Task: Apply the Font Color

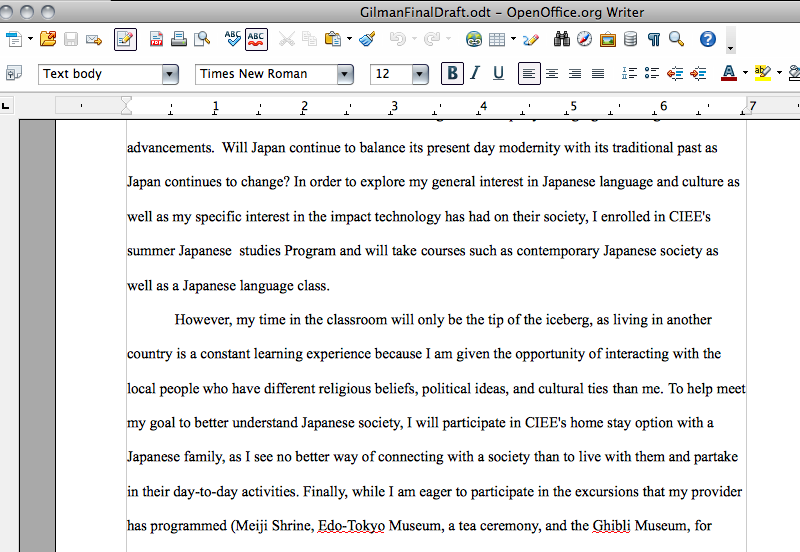Action: [729, 73]
